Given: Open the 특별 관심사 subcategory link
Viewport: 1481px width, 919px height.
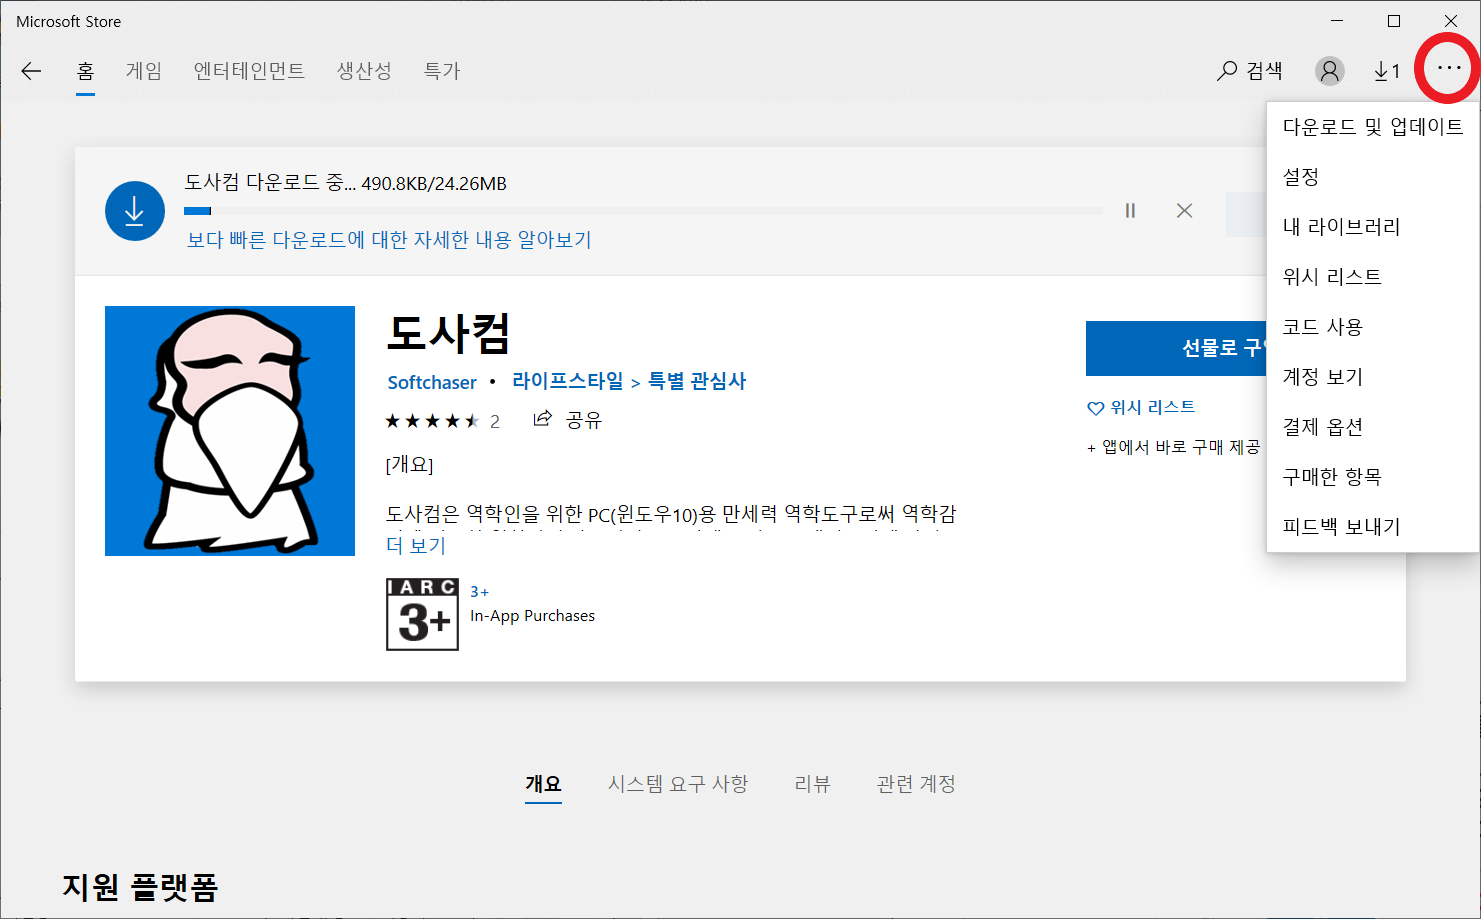Looking at the screenshot, I should coord(697,381).
